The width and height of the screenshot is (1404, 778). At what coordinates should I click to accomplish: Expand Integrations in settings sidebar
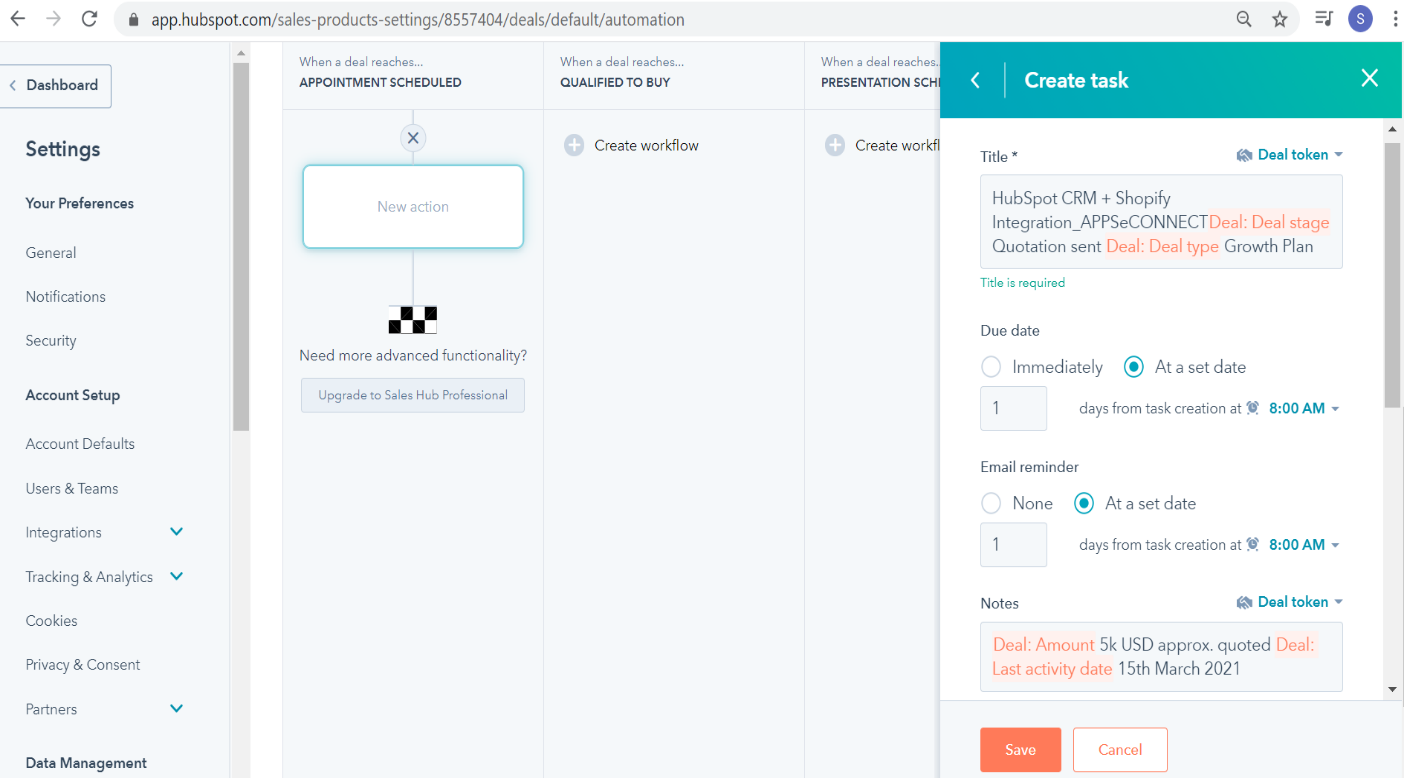177,532
